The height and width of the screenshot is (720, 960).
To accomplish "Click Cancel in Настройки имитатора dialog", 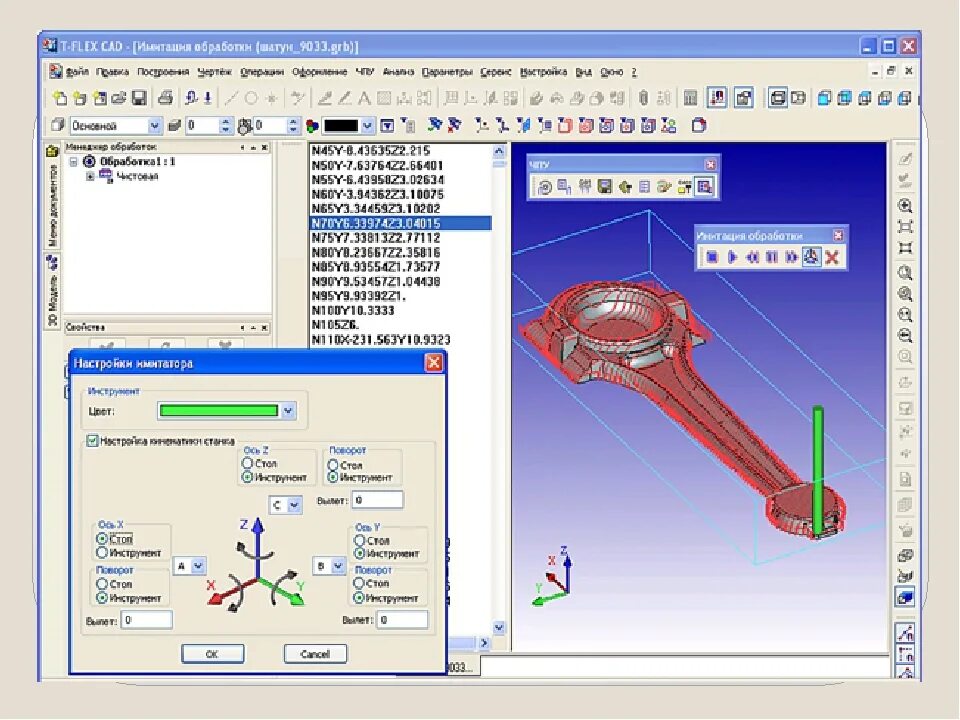I will click(x=315, y=654).
